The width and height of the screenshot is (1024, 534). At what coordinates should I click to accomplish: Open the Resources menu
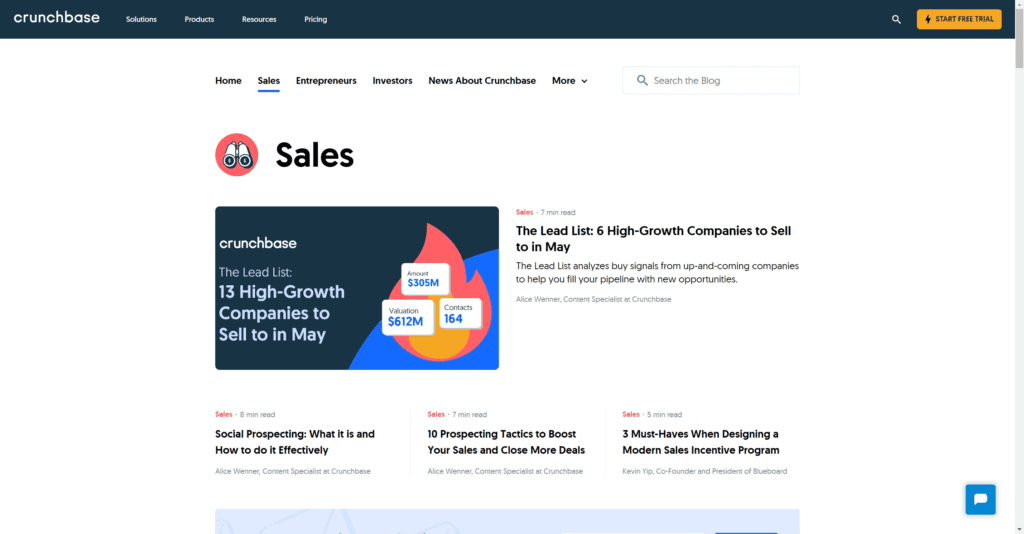tap(259, 20)
